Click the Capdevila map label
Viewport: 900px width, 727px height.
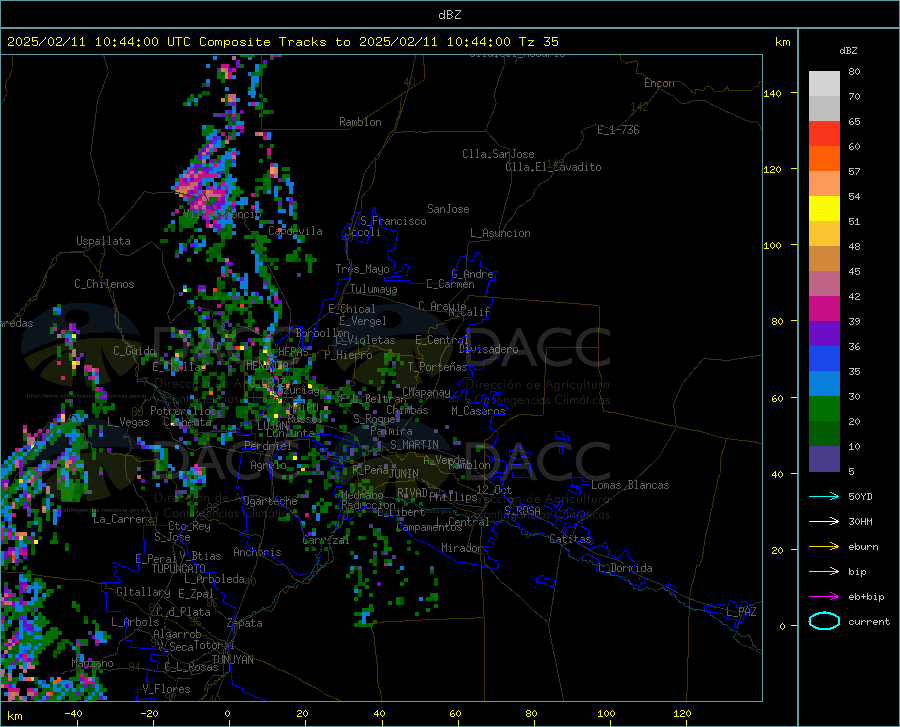[295, 231]
